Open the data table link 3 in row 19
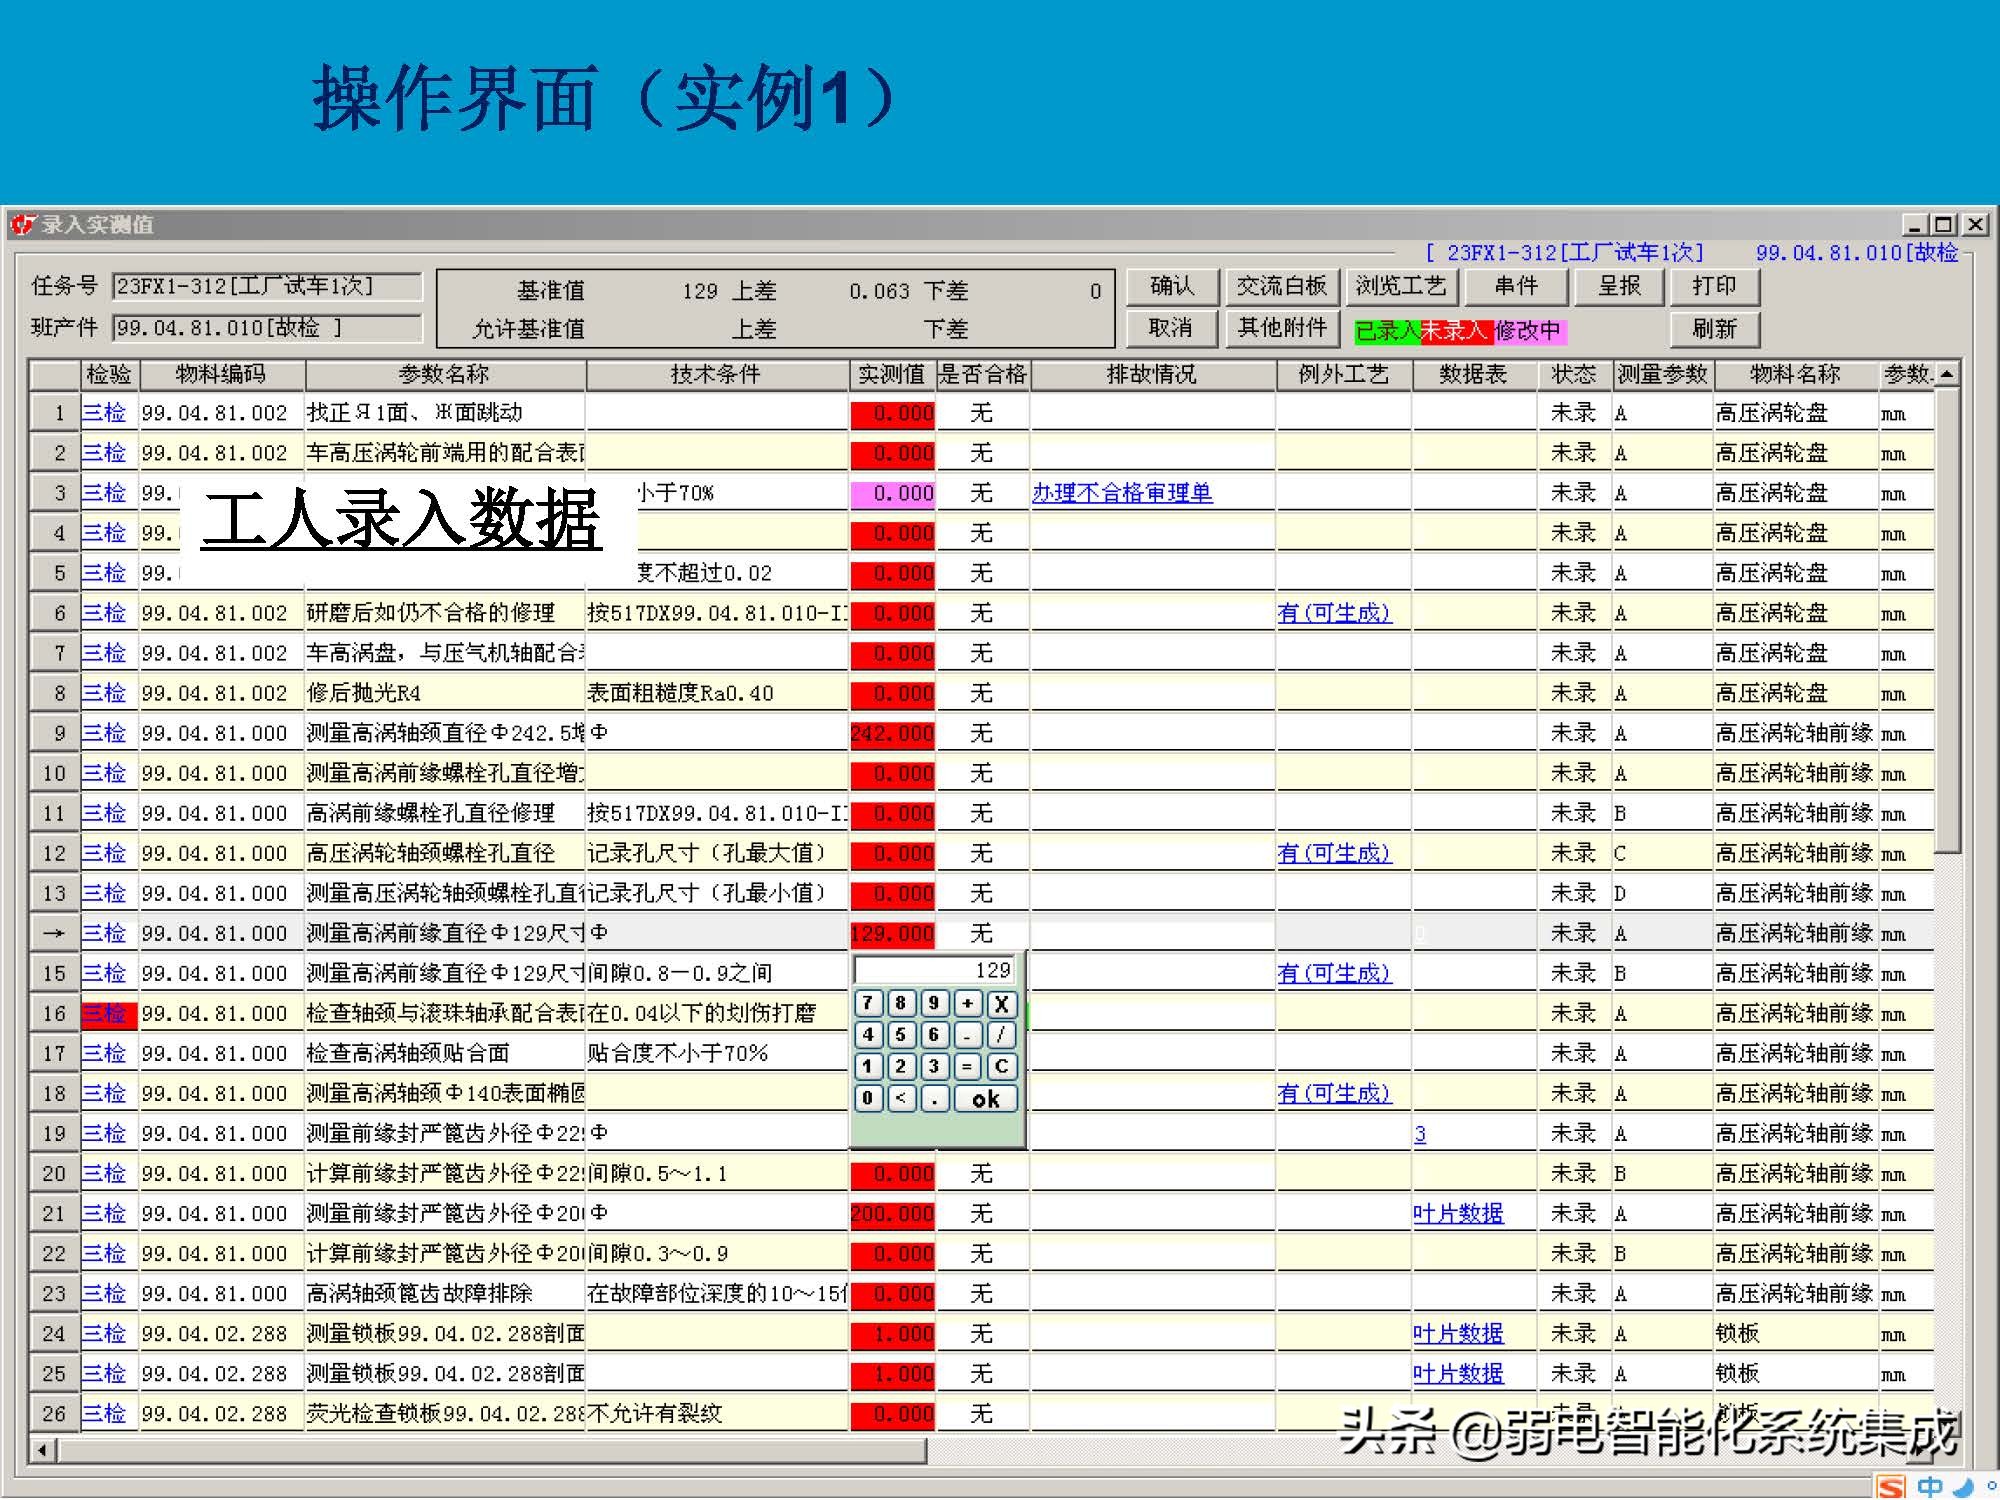The width and height of the screenshot is (2000, 1500). pos(1420,1134)
